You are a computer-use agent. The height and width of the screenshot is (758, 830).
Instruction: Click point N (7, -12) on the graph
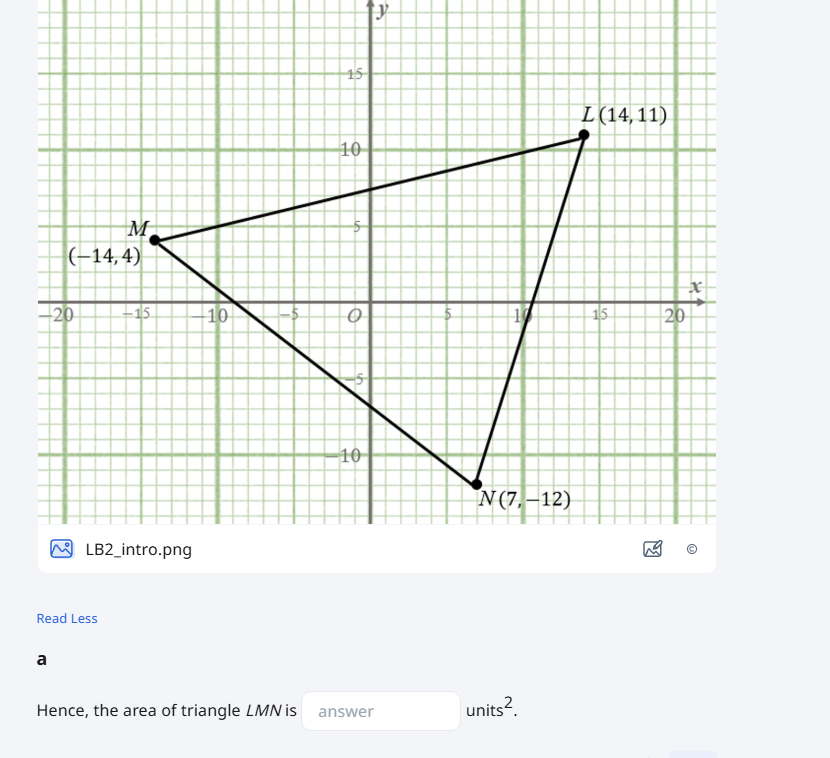tap(477, 484)
